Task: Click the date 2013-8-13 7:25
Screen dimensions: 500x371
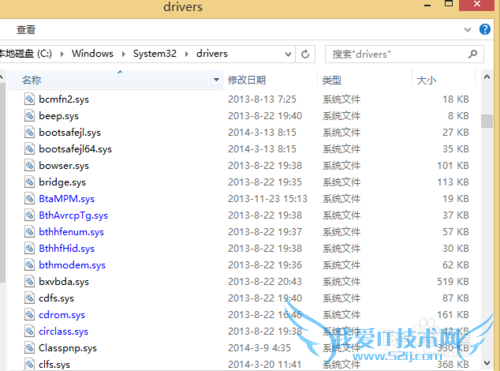Action: (x=262, y=100)
